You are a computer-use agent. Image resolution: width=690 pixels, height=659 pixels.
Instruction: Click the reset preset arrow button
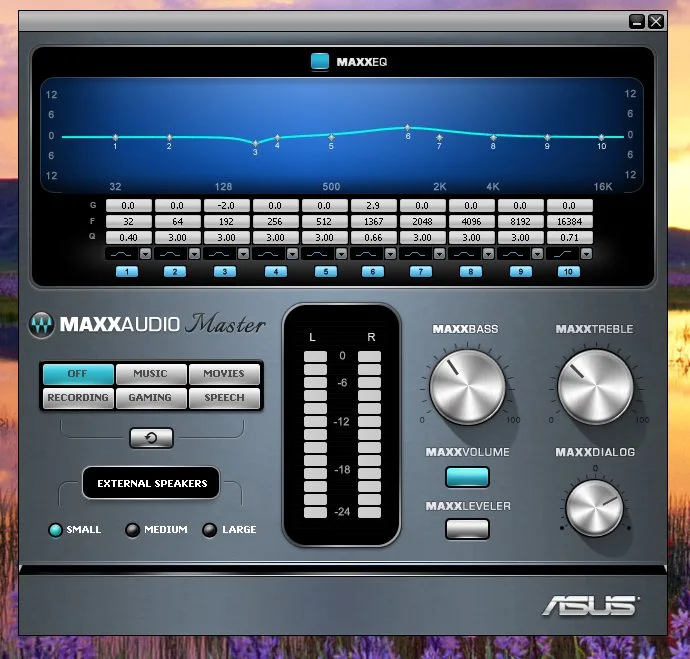[x=151, y=438]
